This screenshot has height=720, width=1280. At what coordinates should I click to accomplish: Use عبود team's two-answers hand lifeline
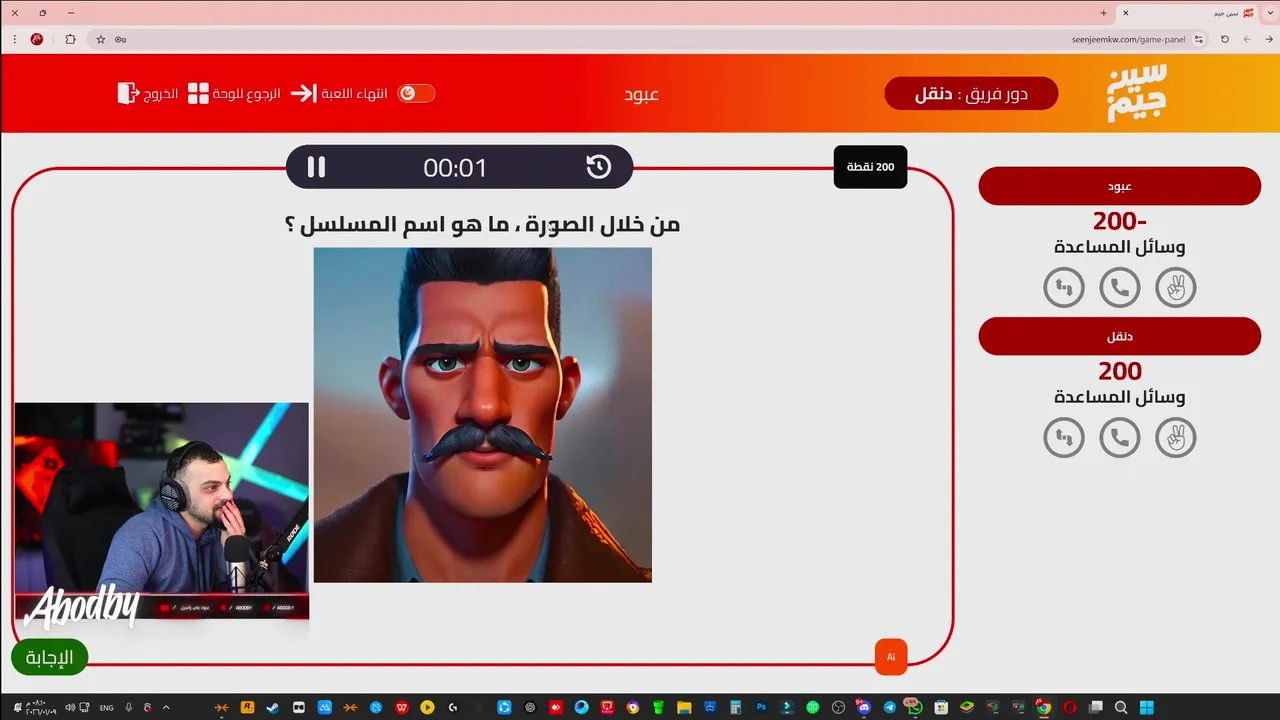(1176, 288)
